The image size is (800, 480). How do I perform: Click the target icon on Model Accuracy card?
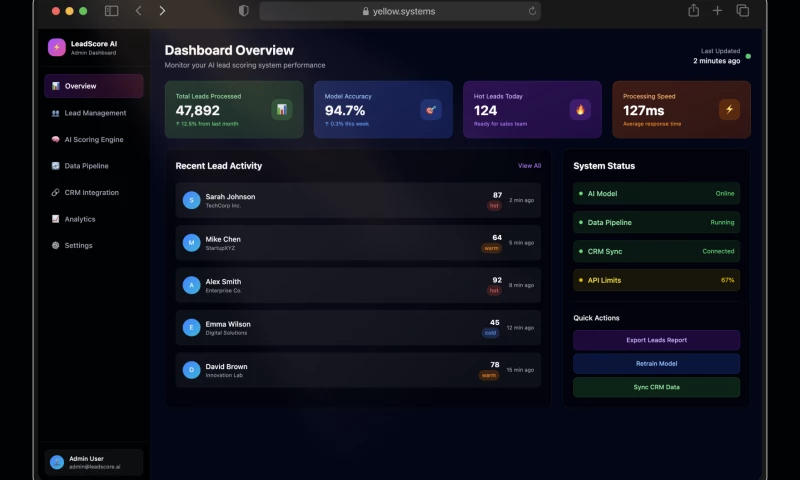[x=431, y=110]
